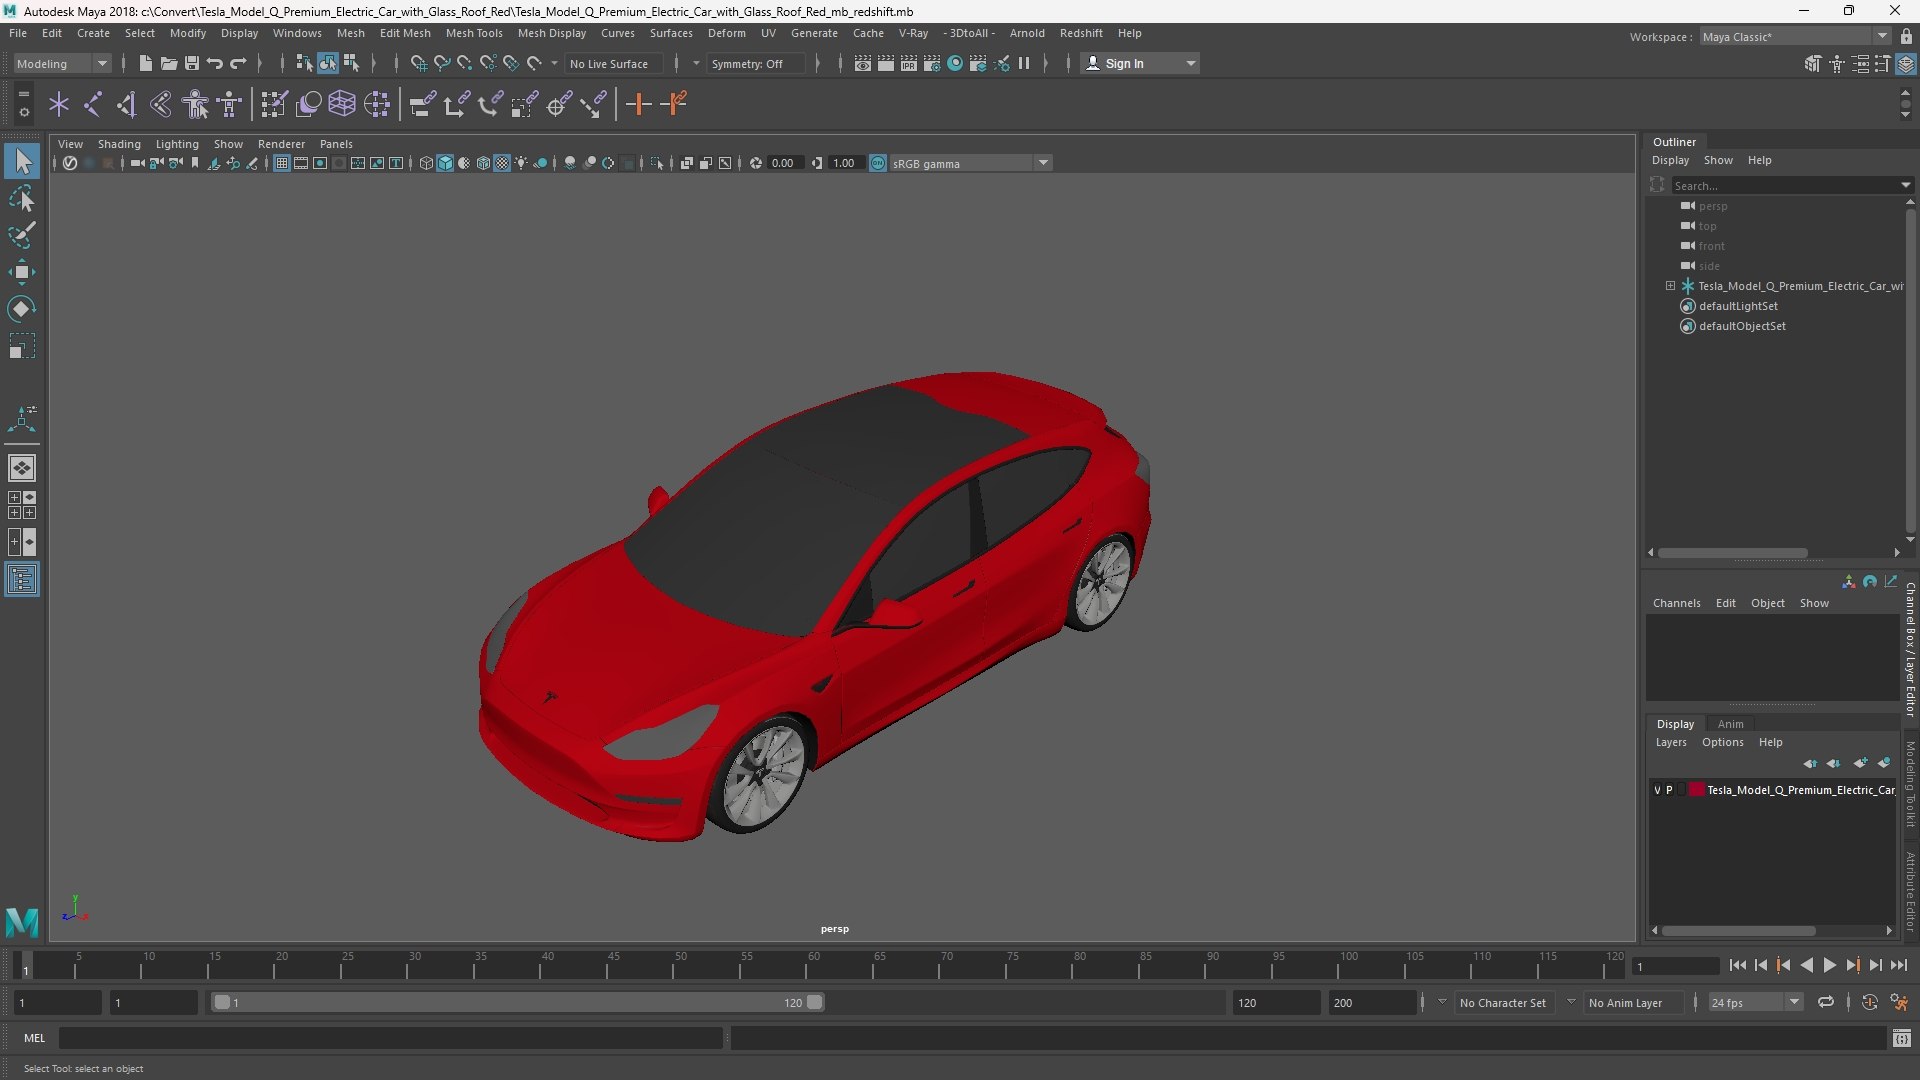
Task: Open the viewport Shading menu
Action: click(119, 144)
